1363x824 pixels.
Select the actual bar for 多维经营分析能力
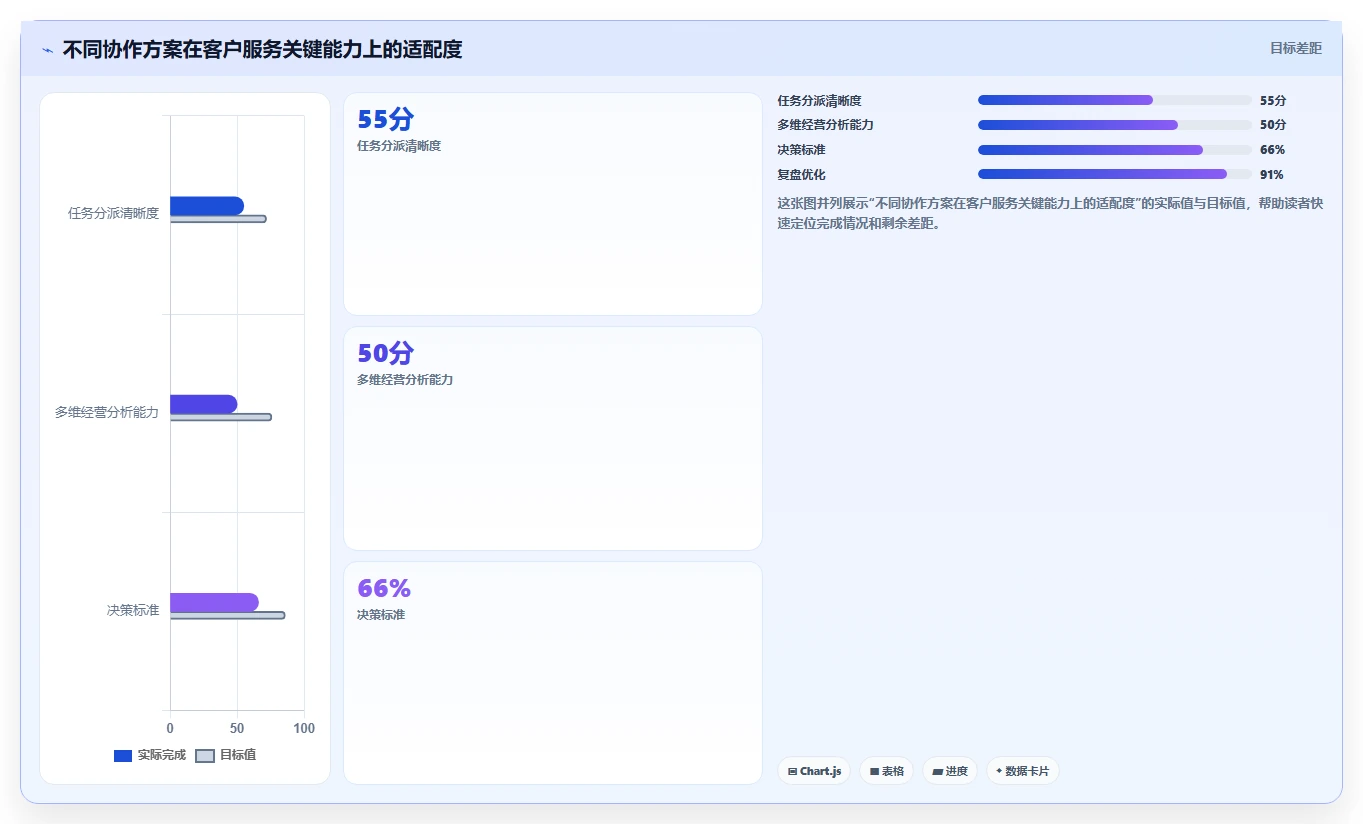204,404
